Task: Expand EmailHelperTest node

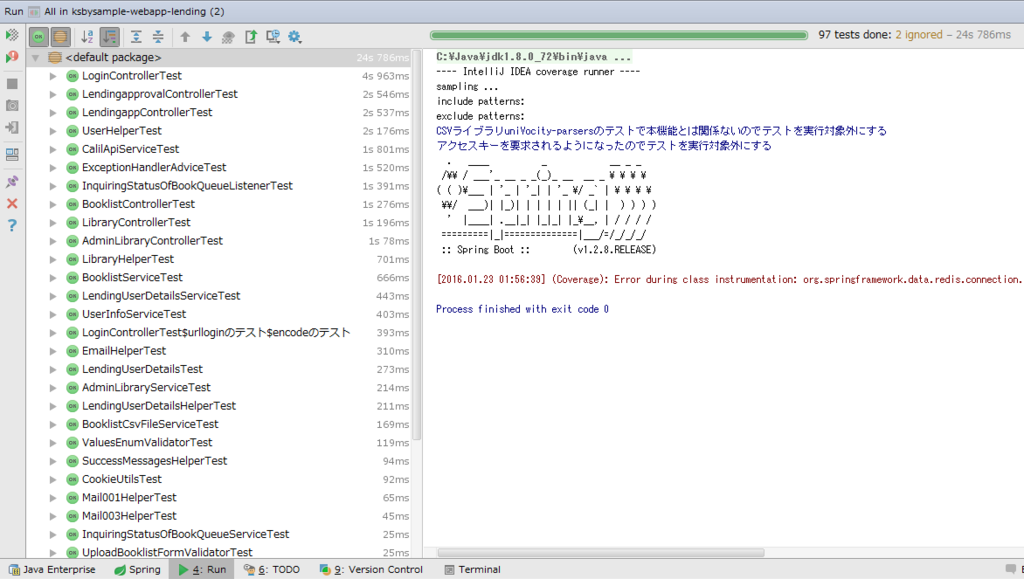Action: (x=53, y=351)
